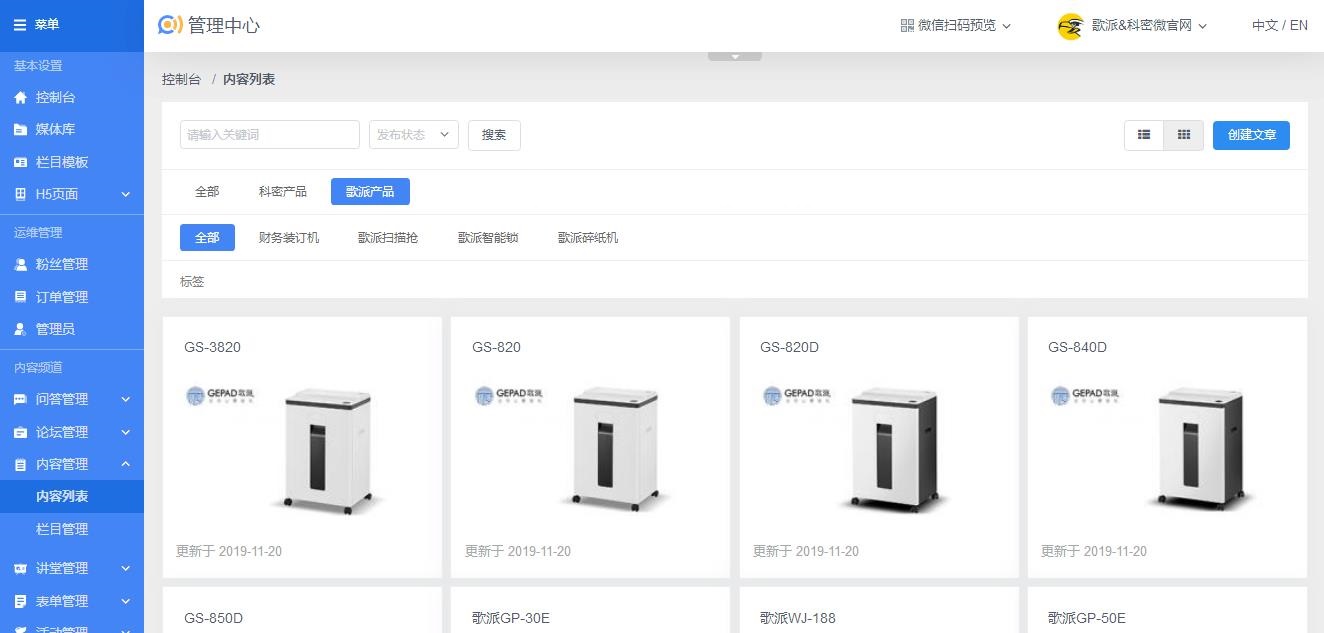1324x633 pixels.
Task: Switch to list view layout
Action: [x=1144, y=135]
